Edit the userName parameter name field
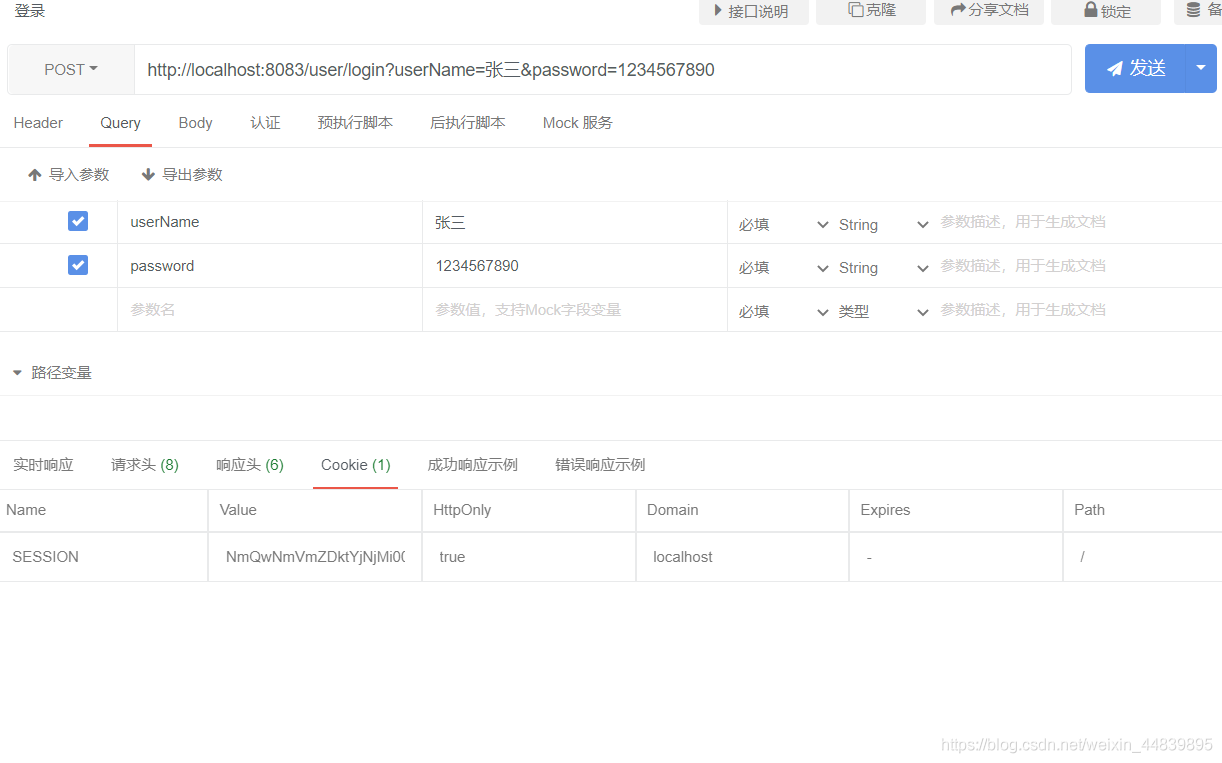The height and width of the screenshot is (763, 1222). [270, 222]
